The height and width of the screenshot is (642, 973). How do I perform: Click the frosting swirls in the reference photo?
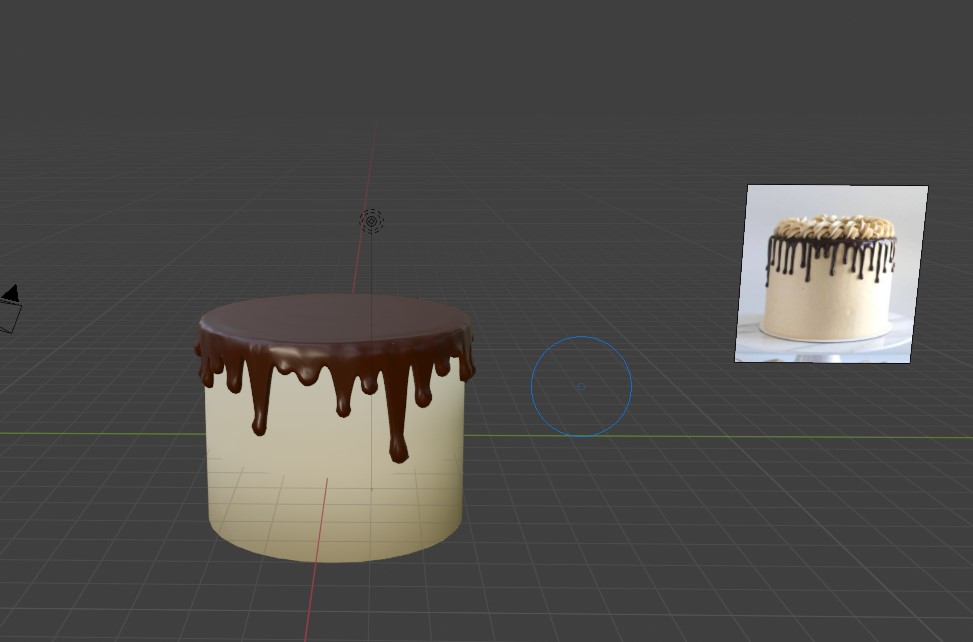coord(833,227)
